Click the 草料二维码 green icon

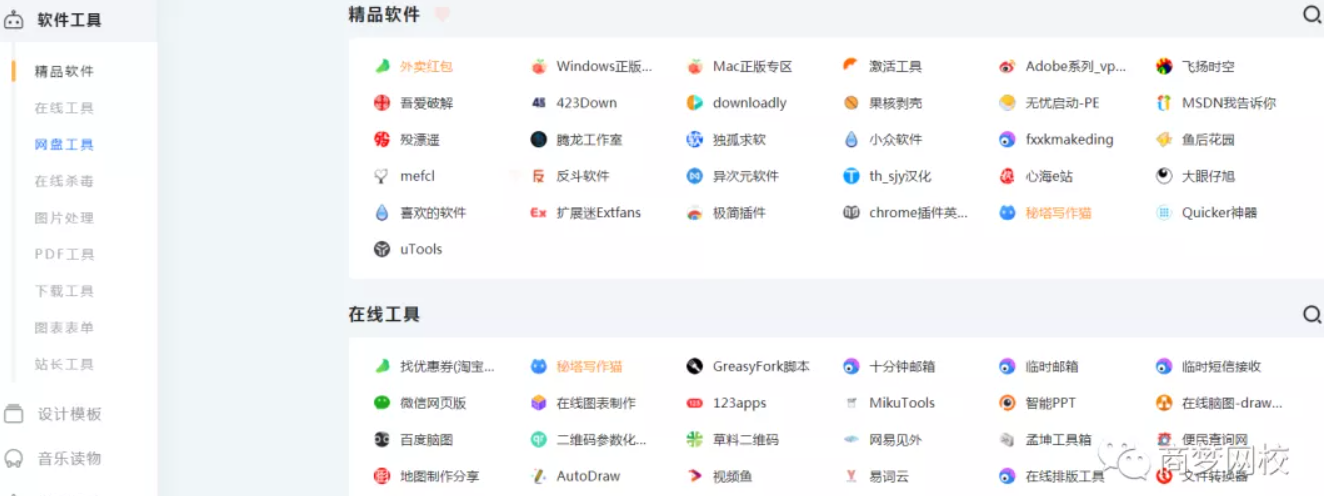click(694, 439)
